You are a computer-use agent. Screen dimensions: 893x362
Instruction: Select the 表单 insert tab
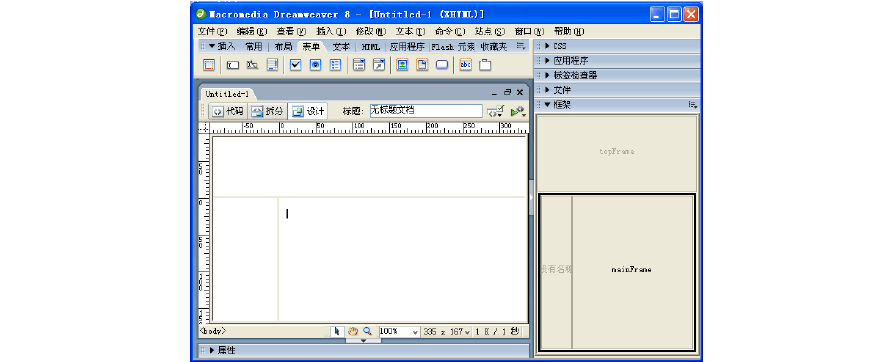click(312, 47)
